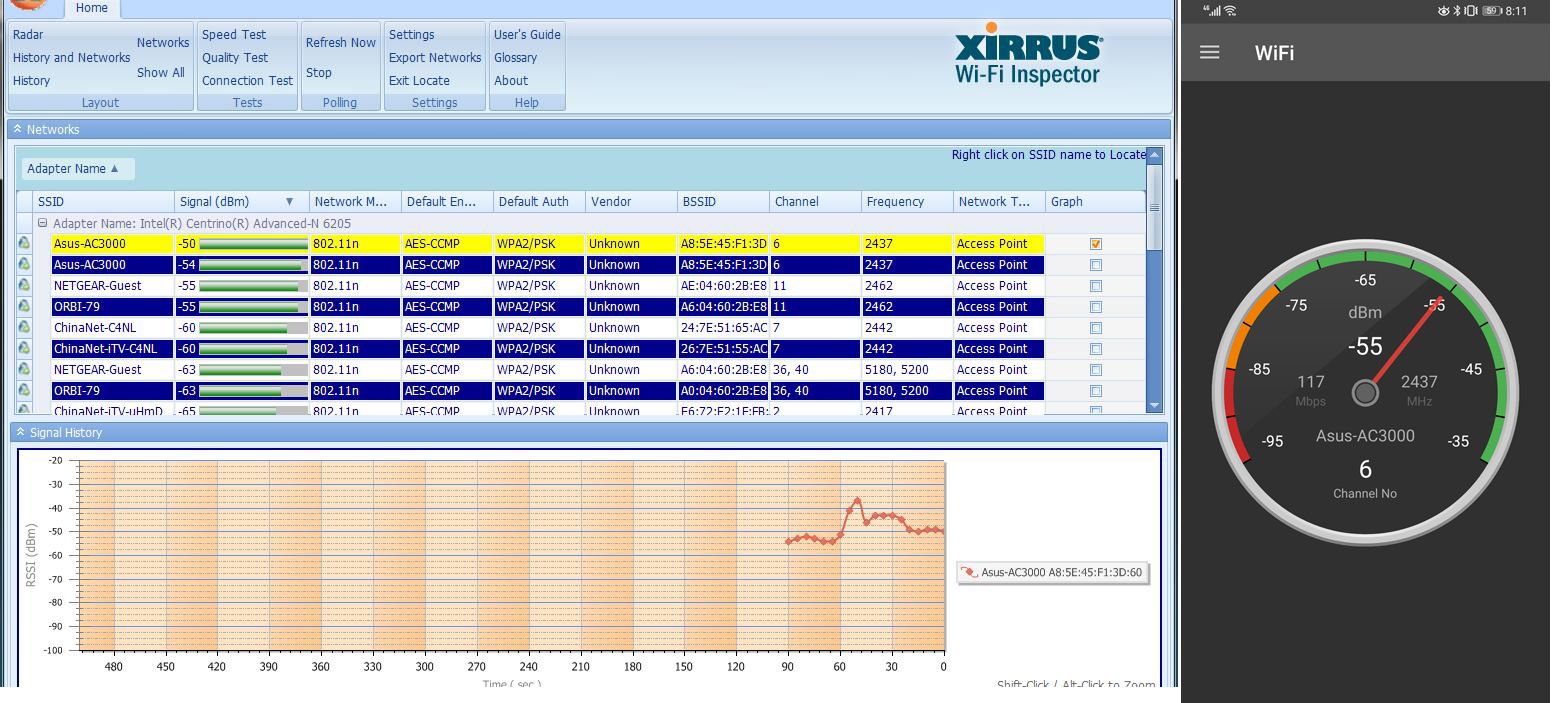The height and width of the screenshot is (703, 1556).
Task: Click the row icon next to ChinaNet-C4NL
Action: pos(24,327)
